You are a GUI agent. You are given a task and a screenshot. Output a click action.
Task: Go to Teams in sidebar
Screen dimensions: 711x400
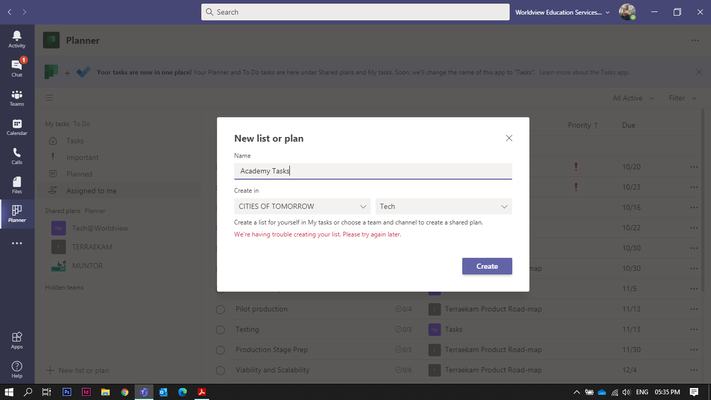[17, 98]
